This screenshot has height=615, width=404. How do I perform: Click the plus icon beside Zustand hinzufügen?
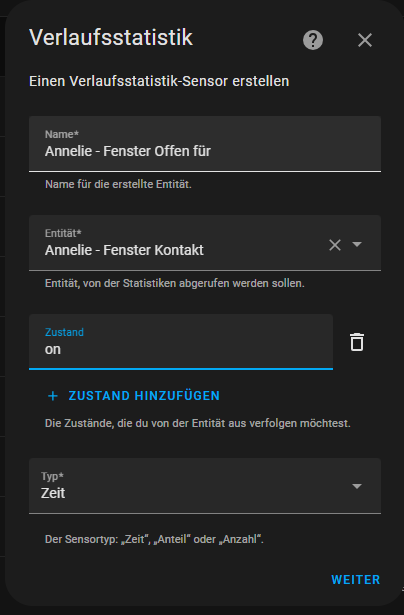(53, 396)
